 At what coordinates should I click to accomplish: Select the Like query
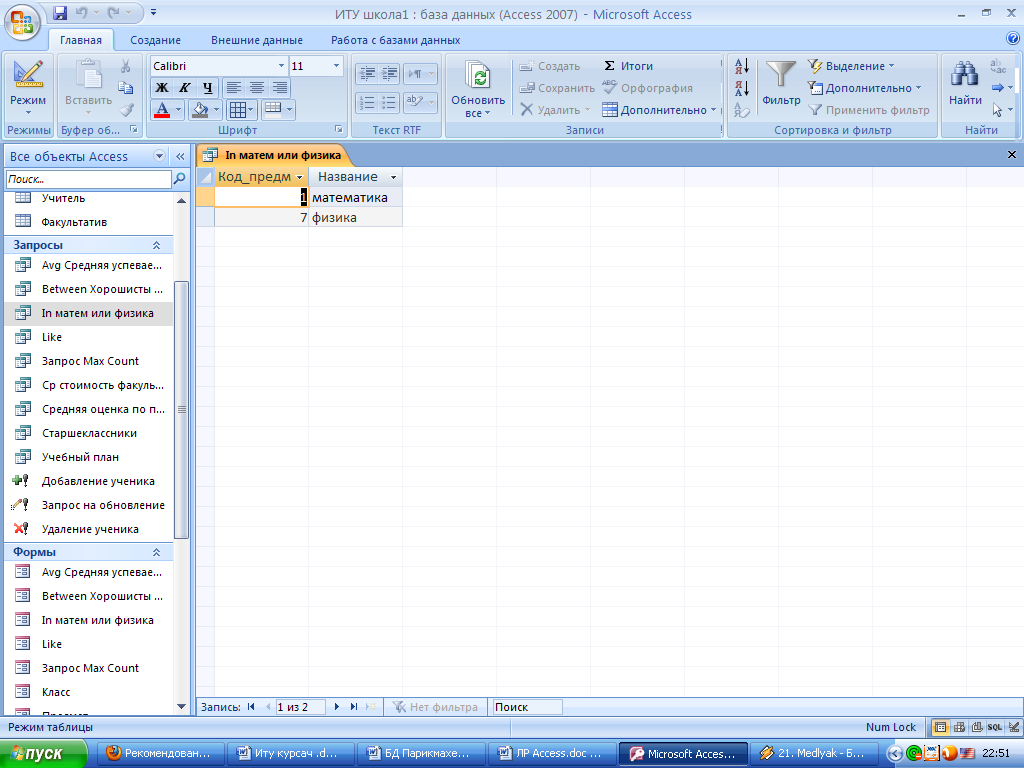click(89, 337)
